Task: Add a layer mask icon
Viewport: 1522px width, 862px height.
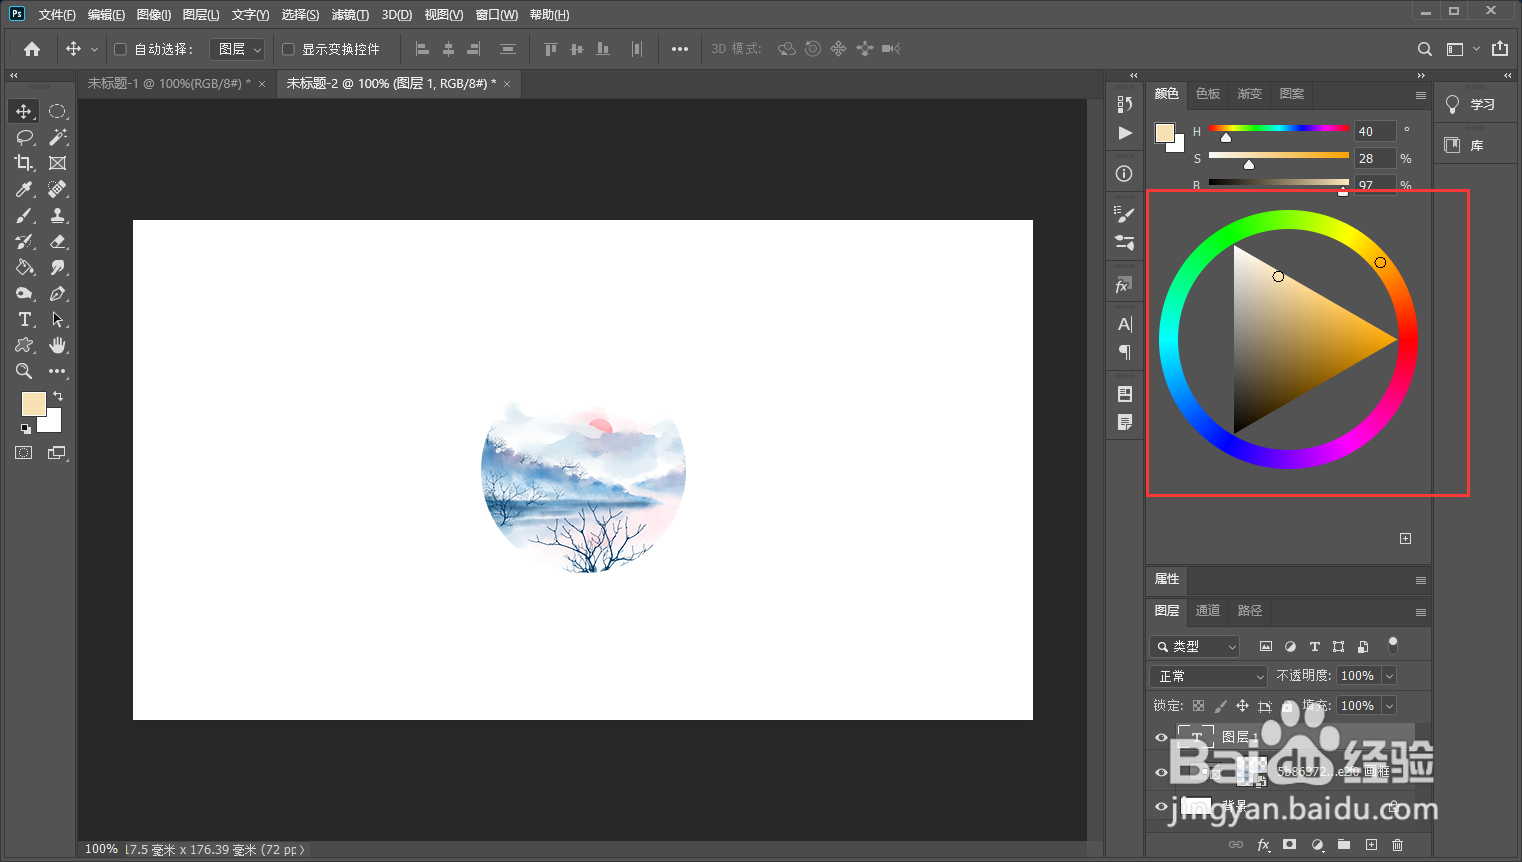Action: 1290,845
